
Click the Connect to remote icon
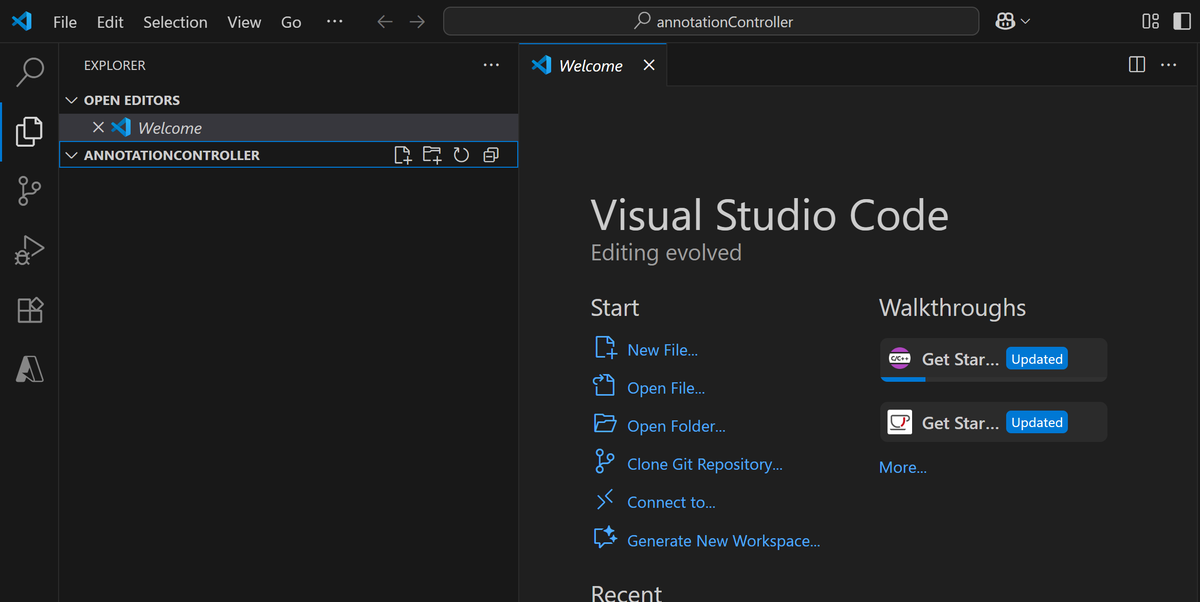(604, 499)
